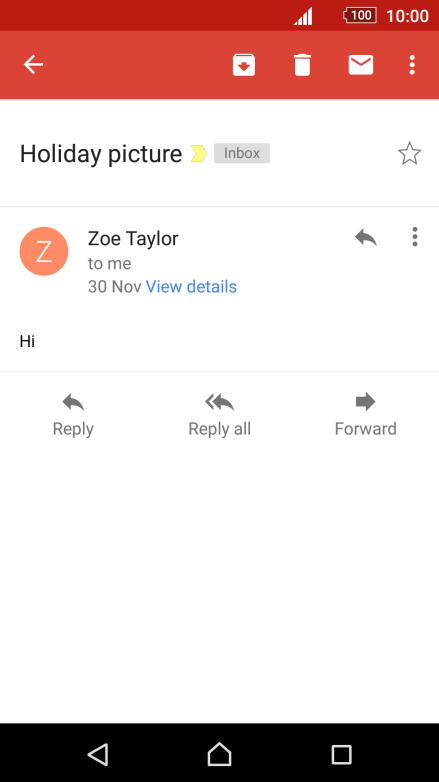Reply using the arrow beside sender

(366, 237)
